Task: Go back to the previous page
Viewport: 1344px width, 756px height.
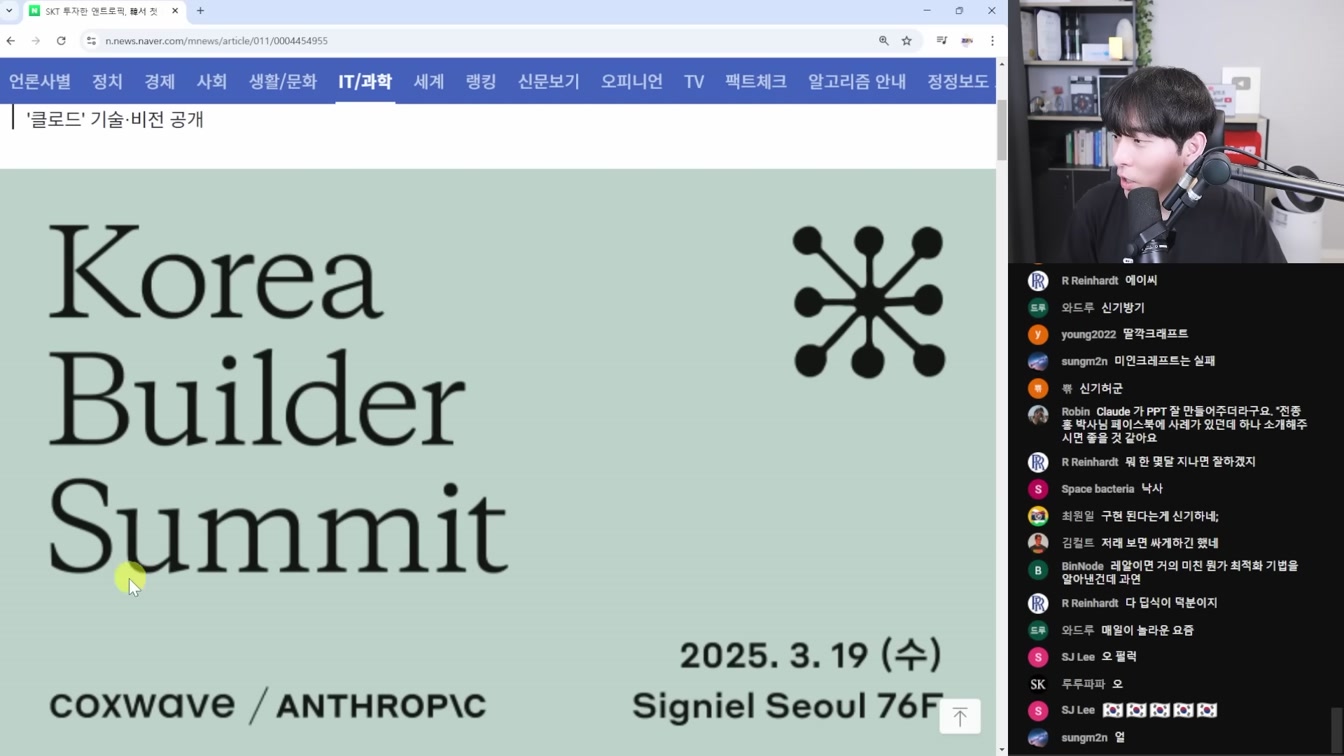Action: [x=11, y=41]
